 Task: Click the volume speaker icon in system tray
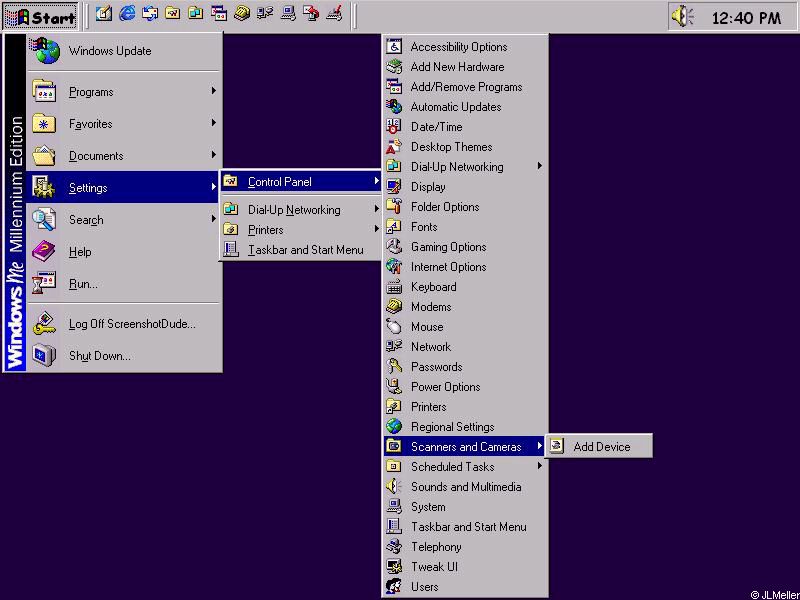pyautogui.click(x=682, y=16)
